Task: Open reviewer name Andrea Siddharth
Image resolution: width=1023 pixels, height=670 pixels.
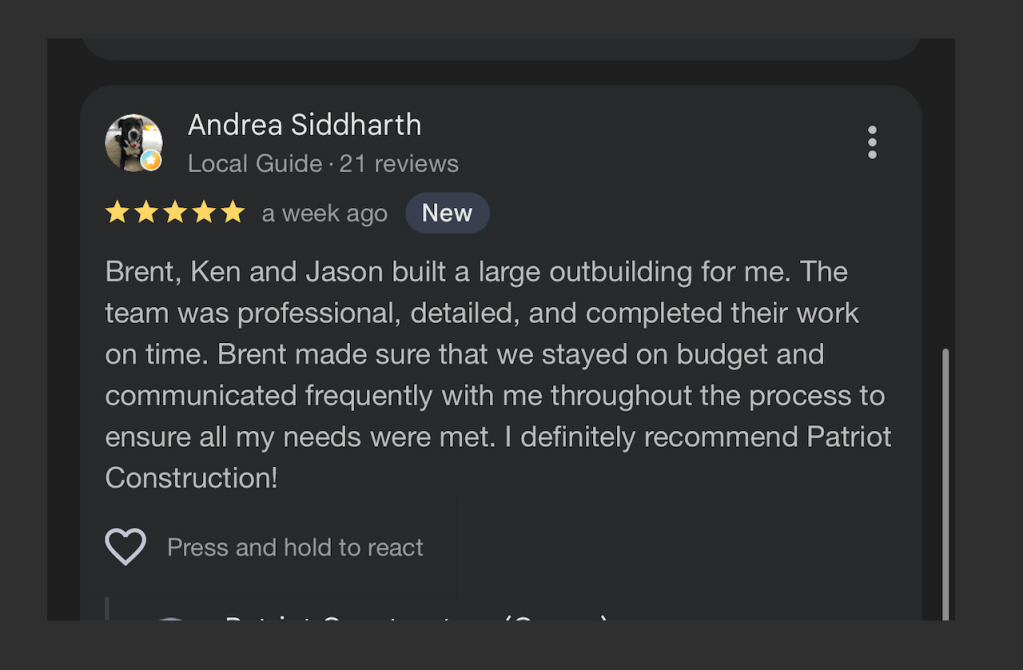Action: pyautogui.click(x=304, y=125)
